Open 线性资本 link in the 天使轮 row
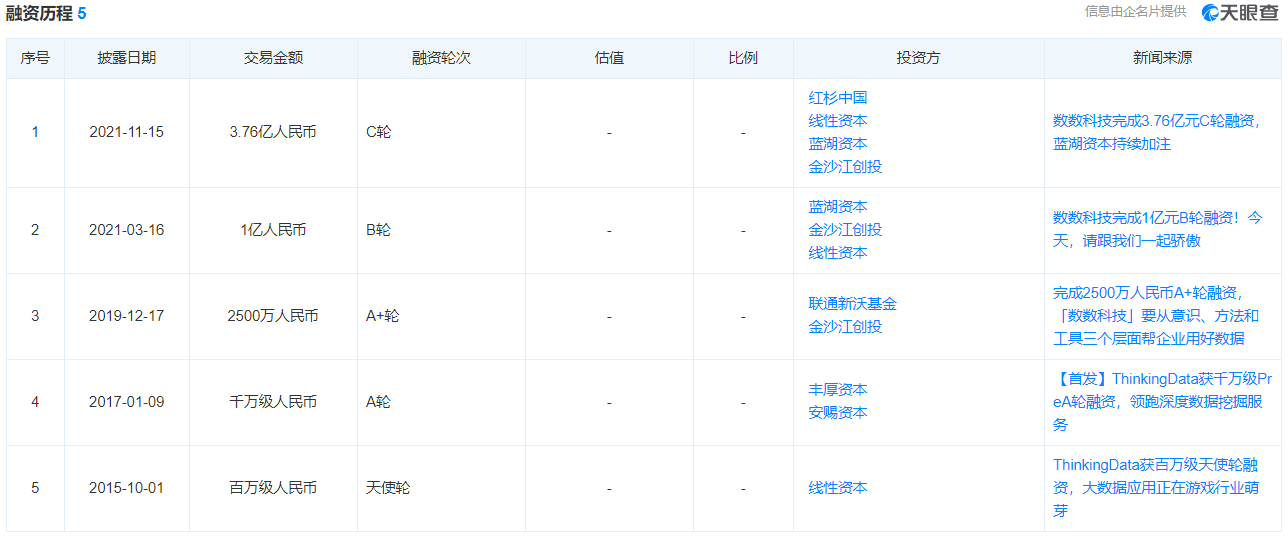 [838, 488]
